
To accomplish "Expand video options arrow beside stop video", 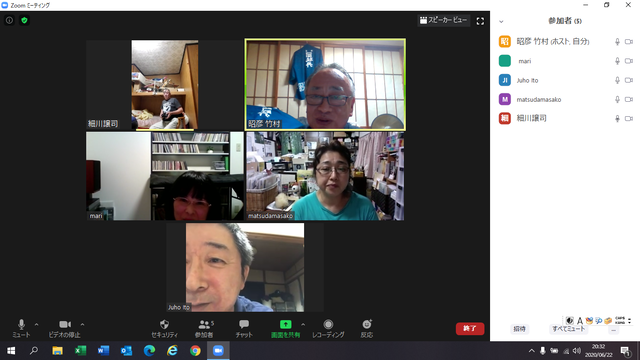I will [82, 325].
